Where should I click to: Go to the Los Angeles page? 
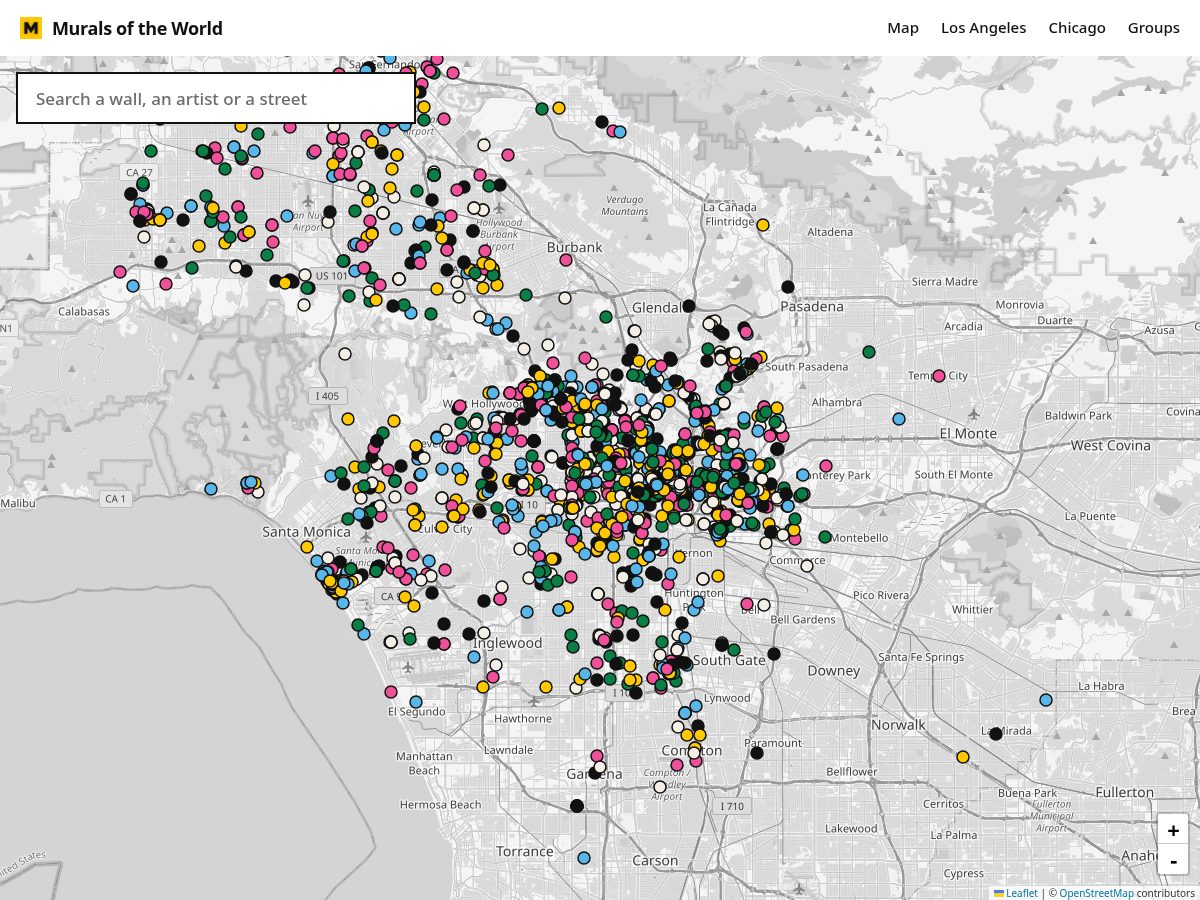(983, 28)
